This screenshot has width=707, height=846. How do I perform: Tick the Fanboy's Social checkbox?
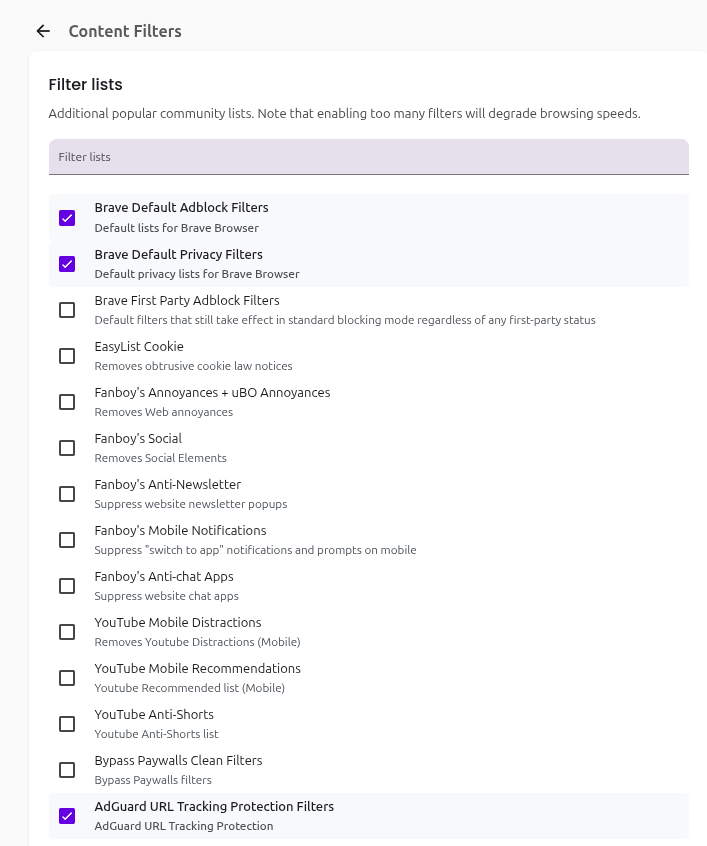tap(67, 448)
